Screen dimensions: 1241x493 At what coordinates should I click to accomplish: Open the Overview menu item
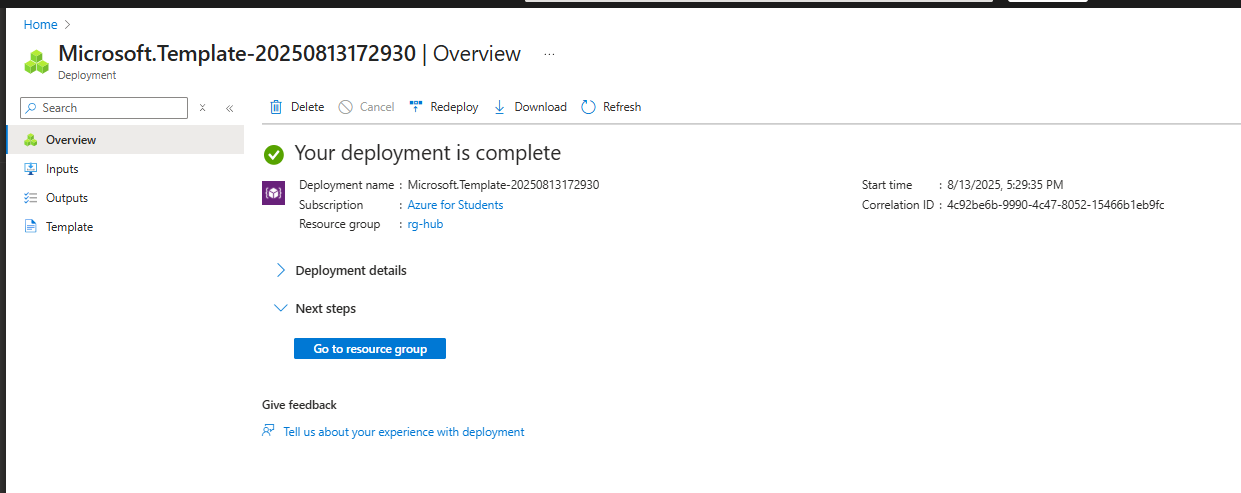point(125,140)
